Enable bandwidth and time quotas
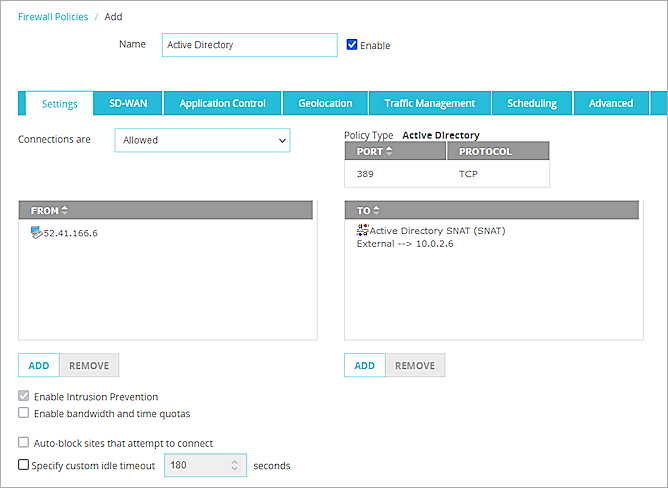This screenshot has height=488, width=668. [x=24, y=413]
